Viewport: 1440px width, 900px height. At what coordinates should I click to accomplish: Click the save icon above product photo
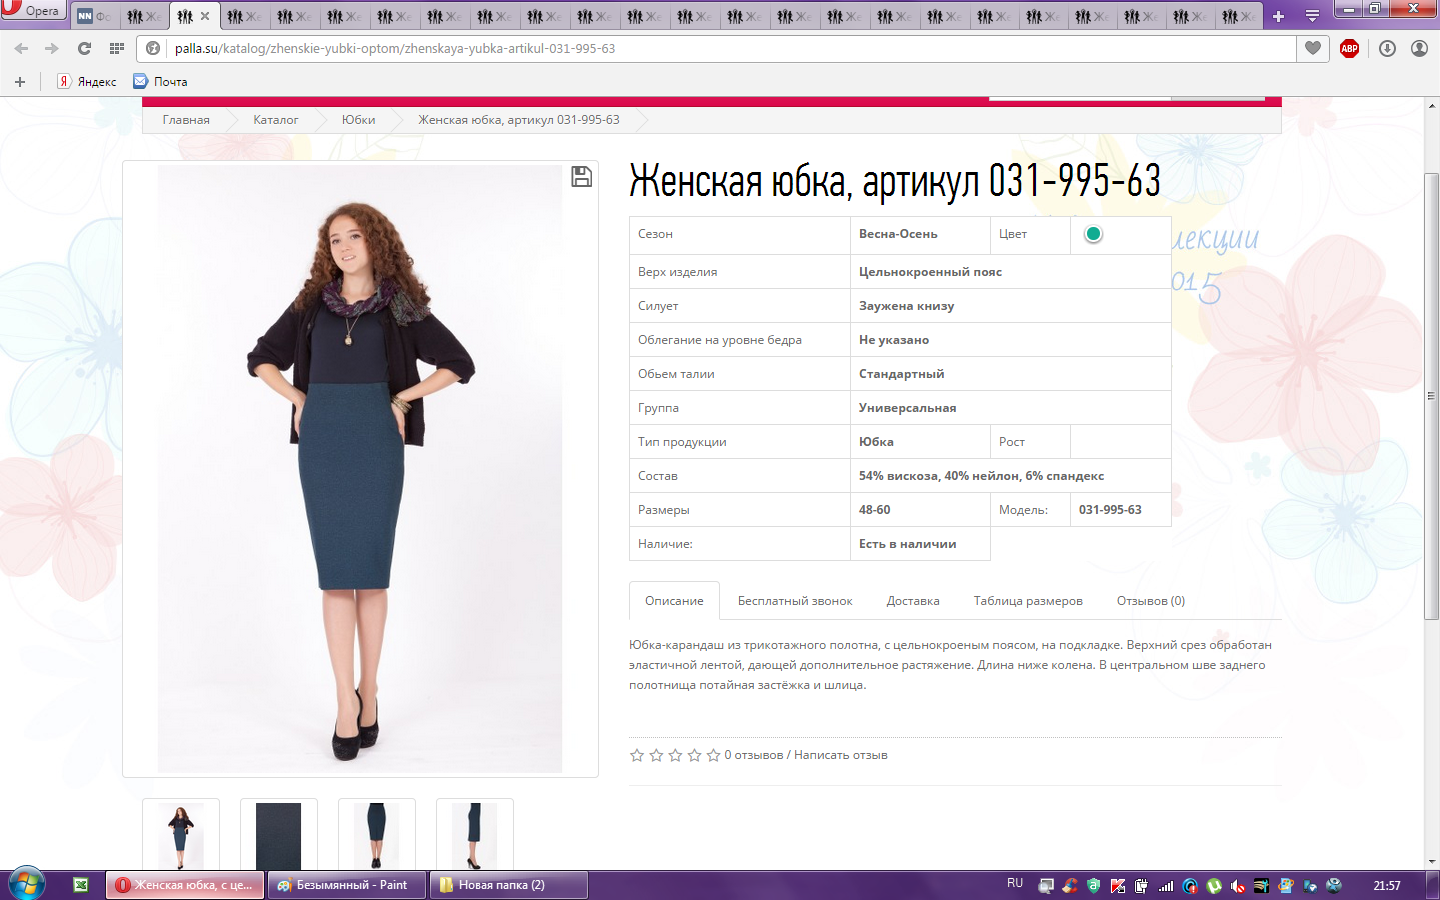(581, 177)
